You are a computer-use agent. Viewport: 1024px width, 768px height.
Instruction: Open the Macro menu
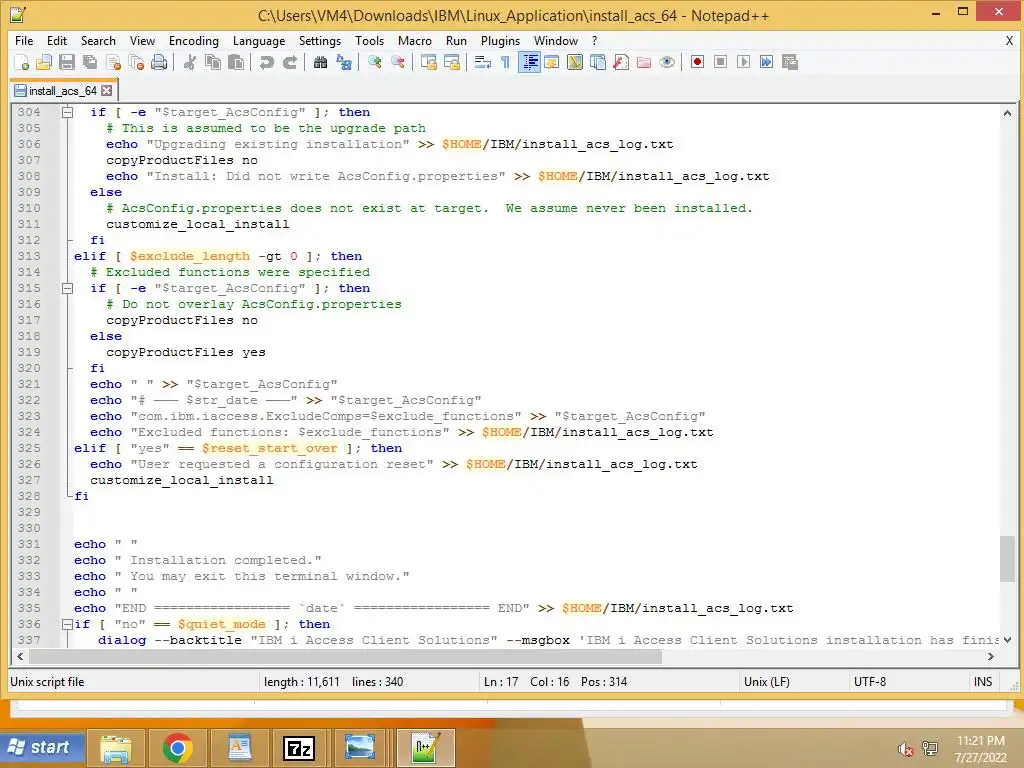(x=415, y=40)
